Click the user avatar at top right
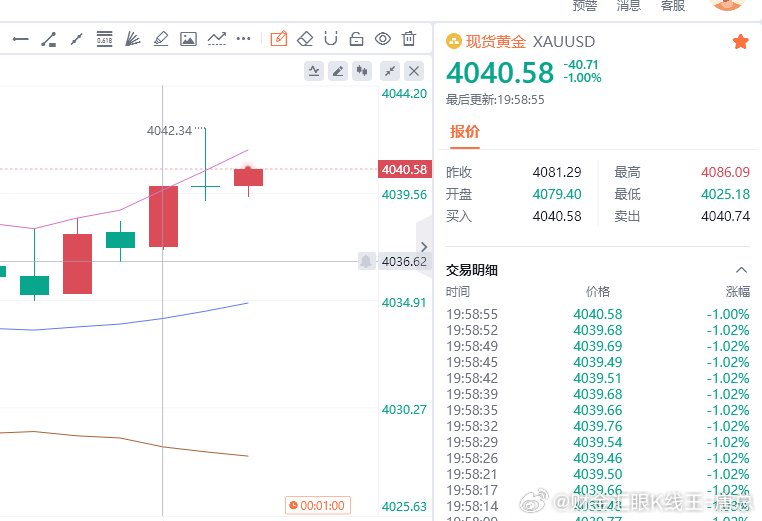The width and height of the screenshot is (762, 521). pyautogui.click(x=727, y=4)
